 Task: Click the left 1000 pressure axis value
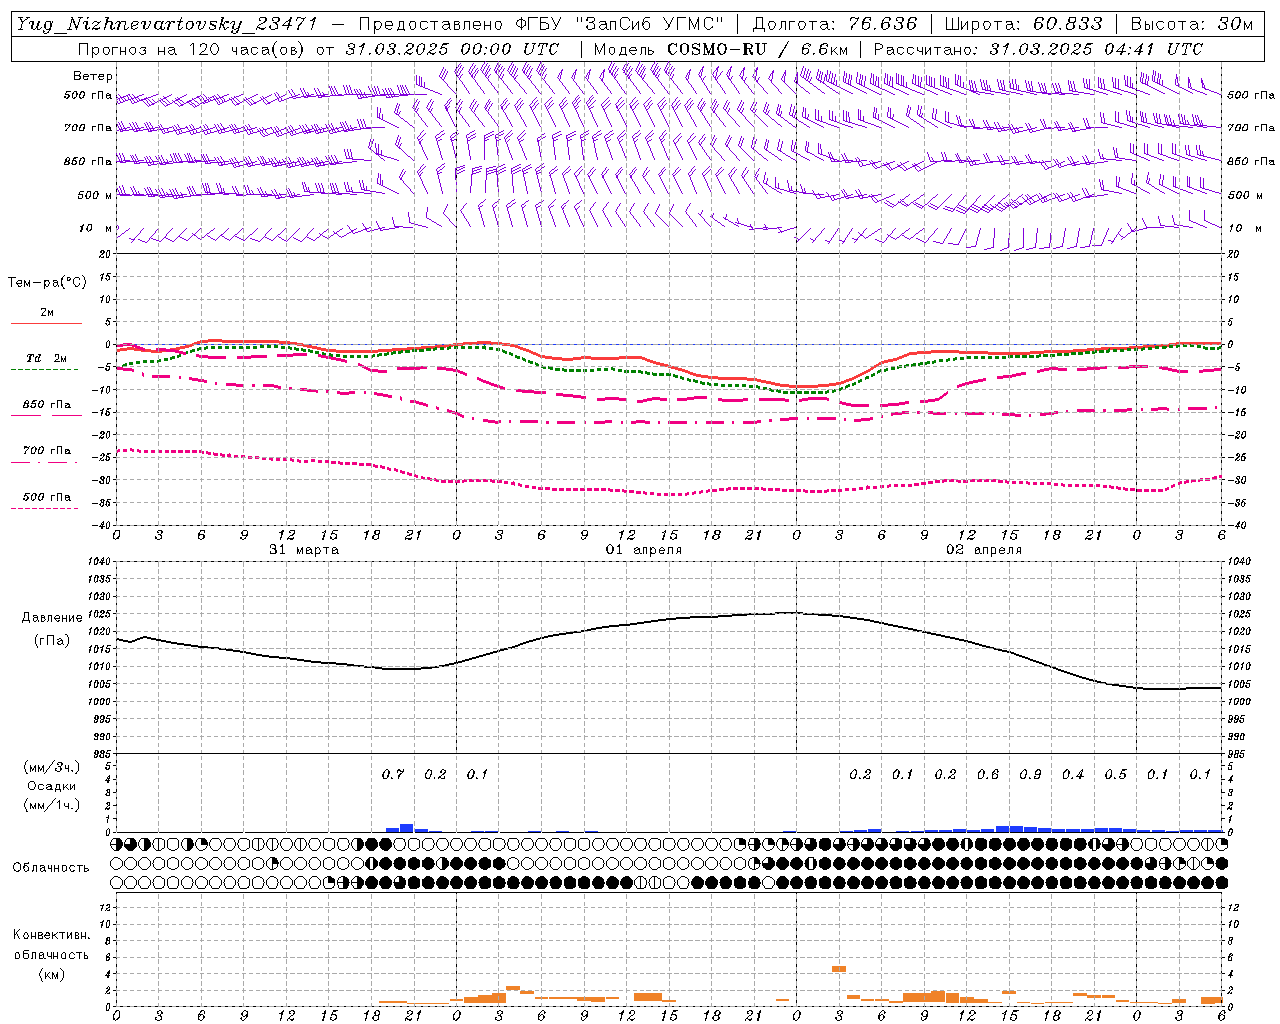point(100,702)
